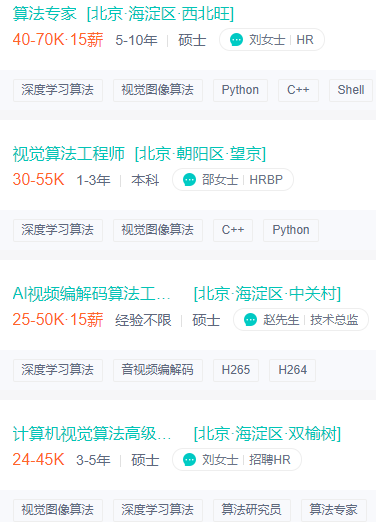The width and height of the screenshot is (376, 522).
Task: Select 视觉图像算法 tag under 视觉算法工程师
Action: tap(158, 230)
